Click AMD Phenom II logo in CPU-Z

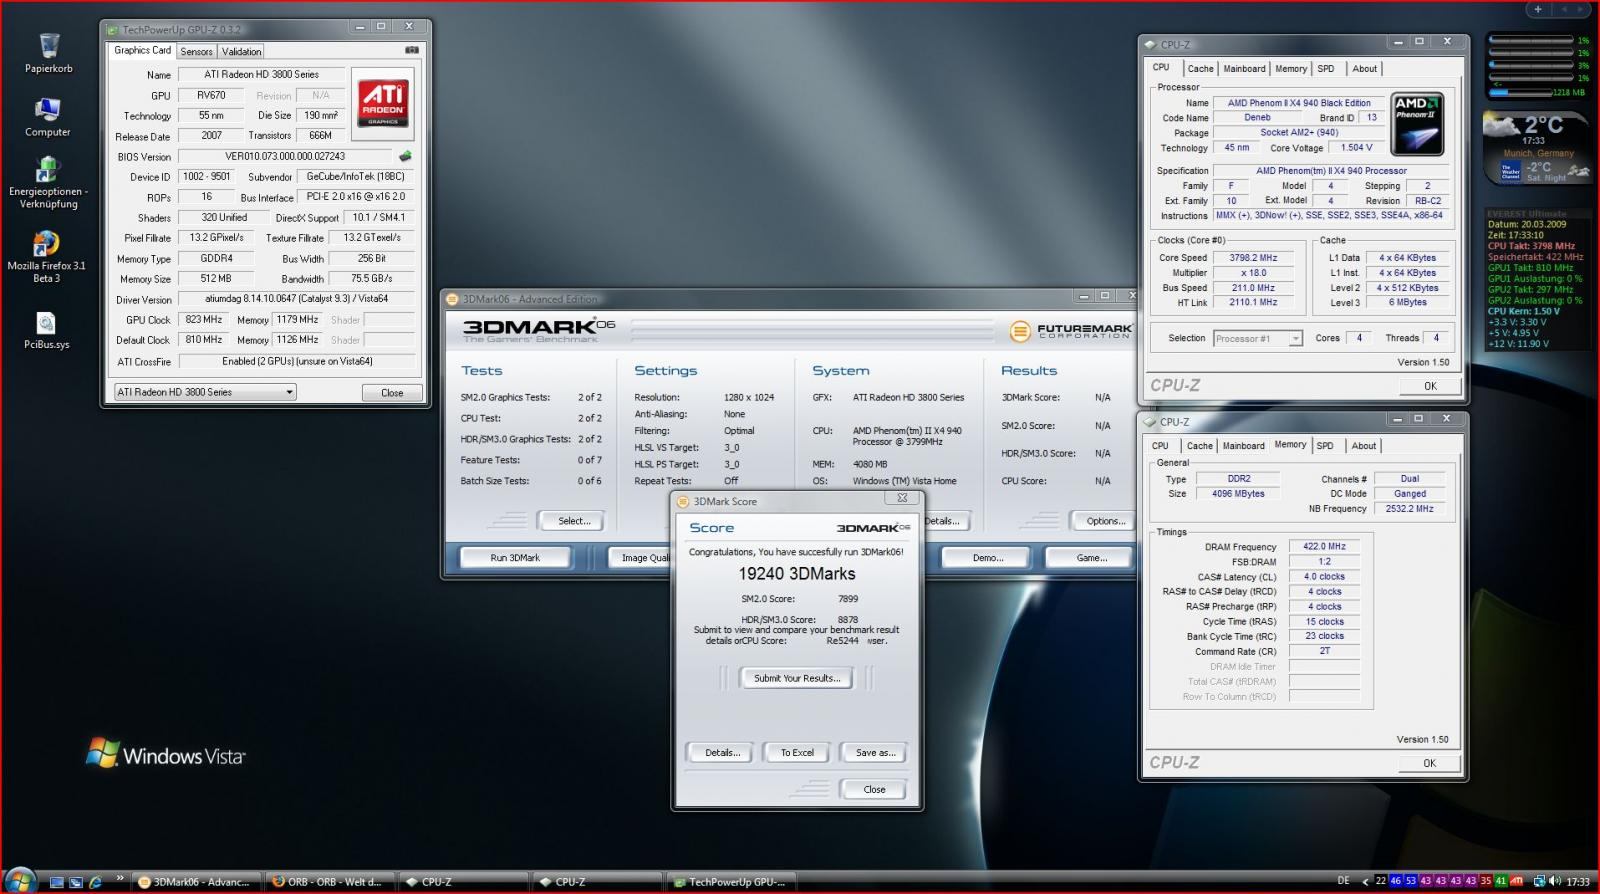pyautogui.click(x=1418, y=124)
